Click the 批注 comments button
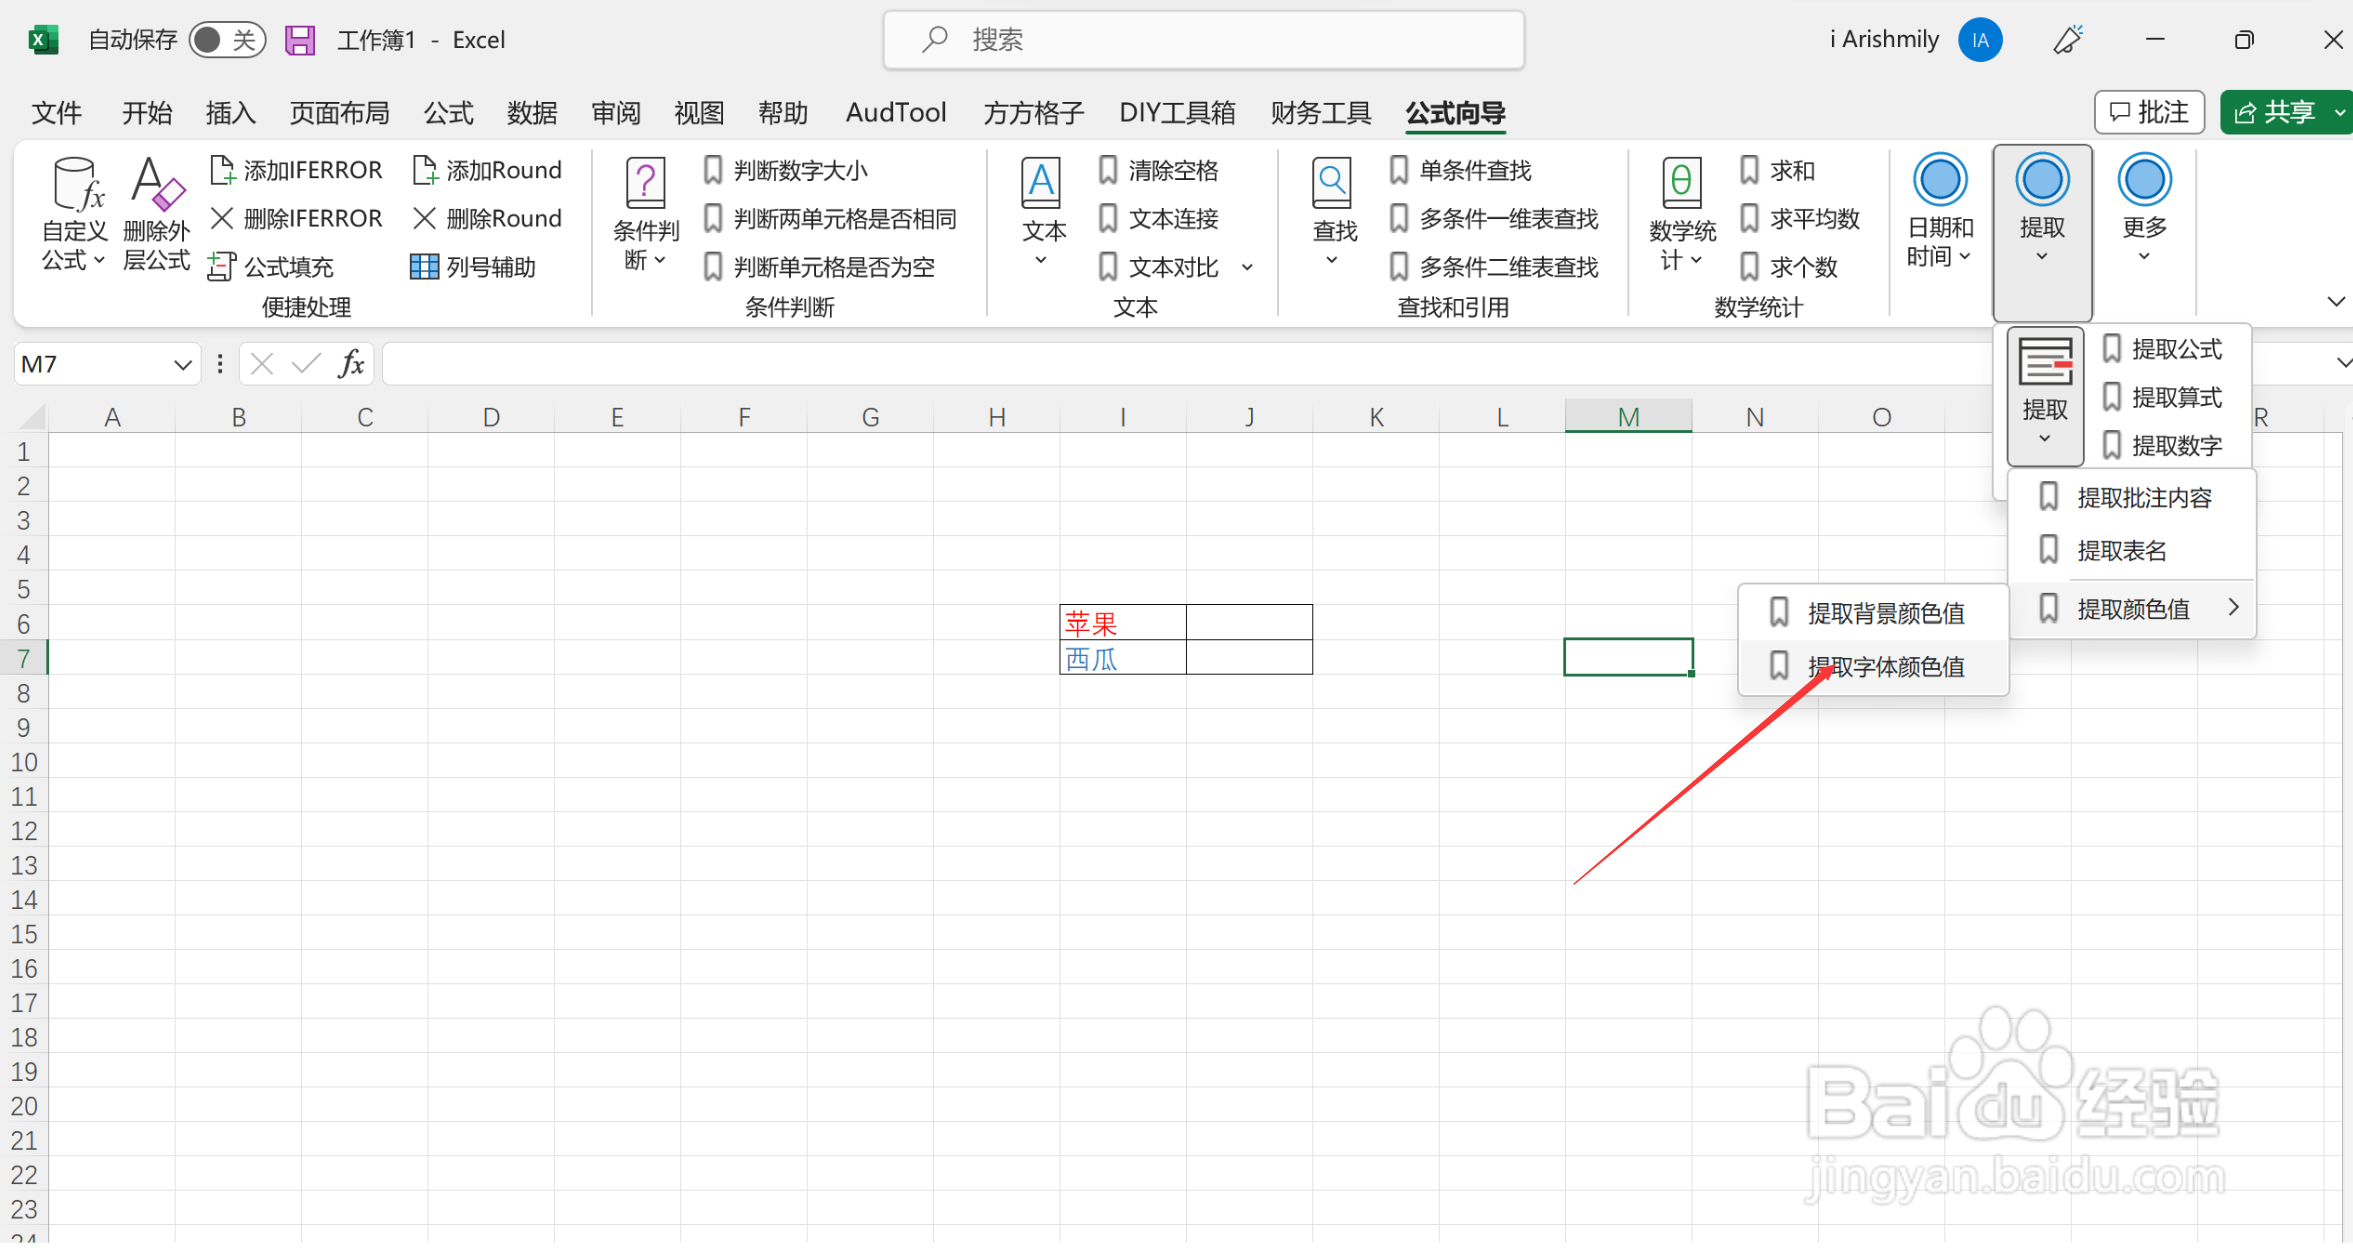 (2149, 112)
